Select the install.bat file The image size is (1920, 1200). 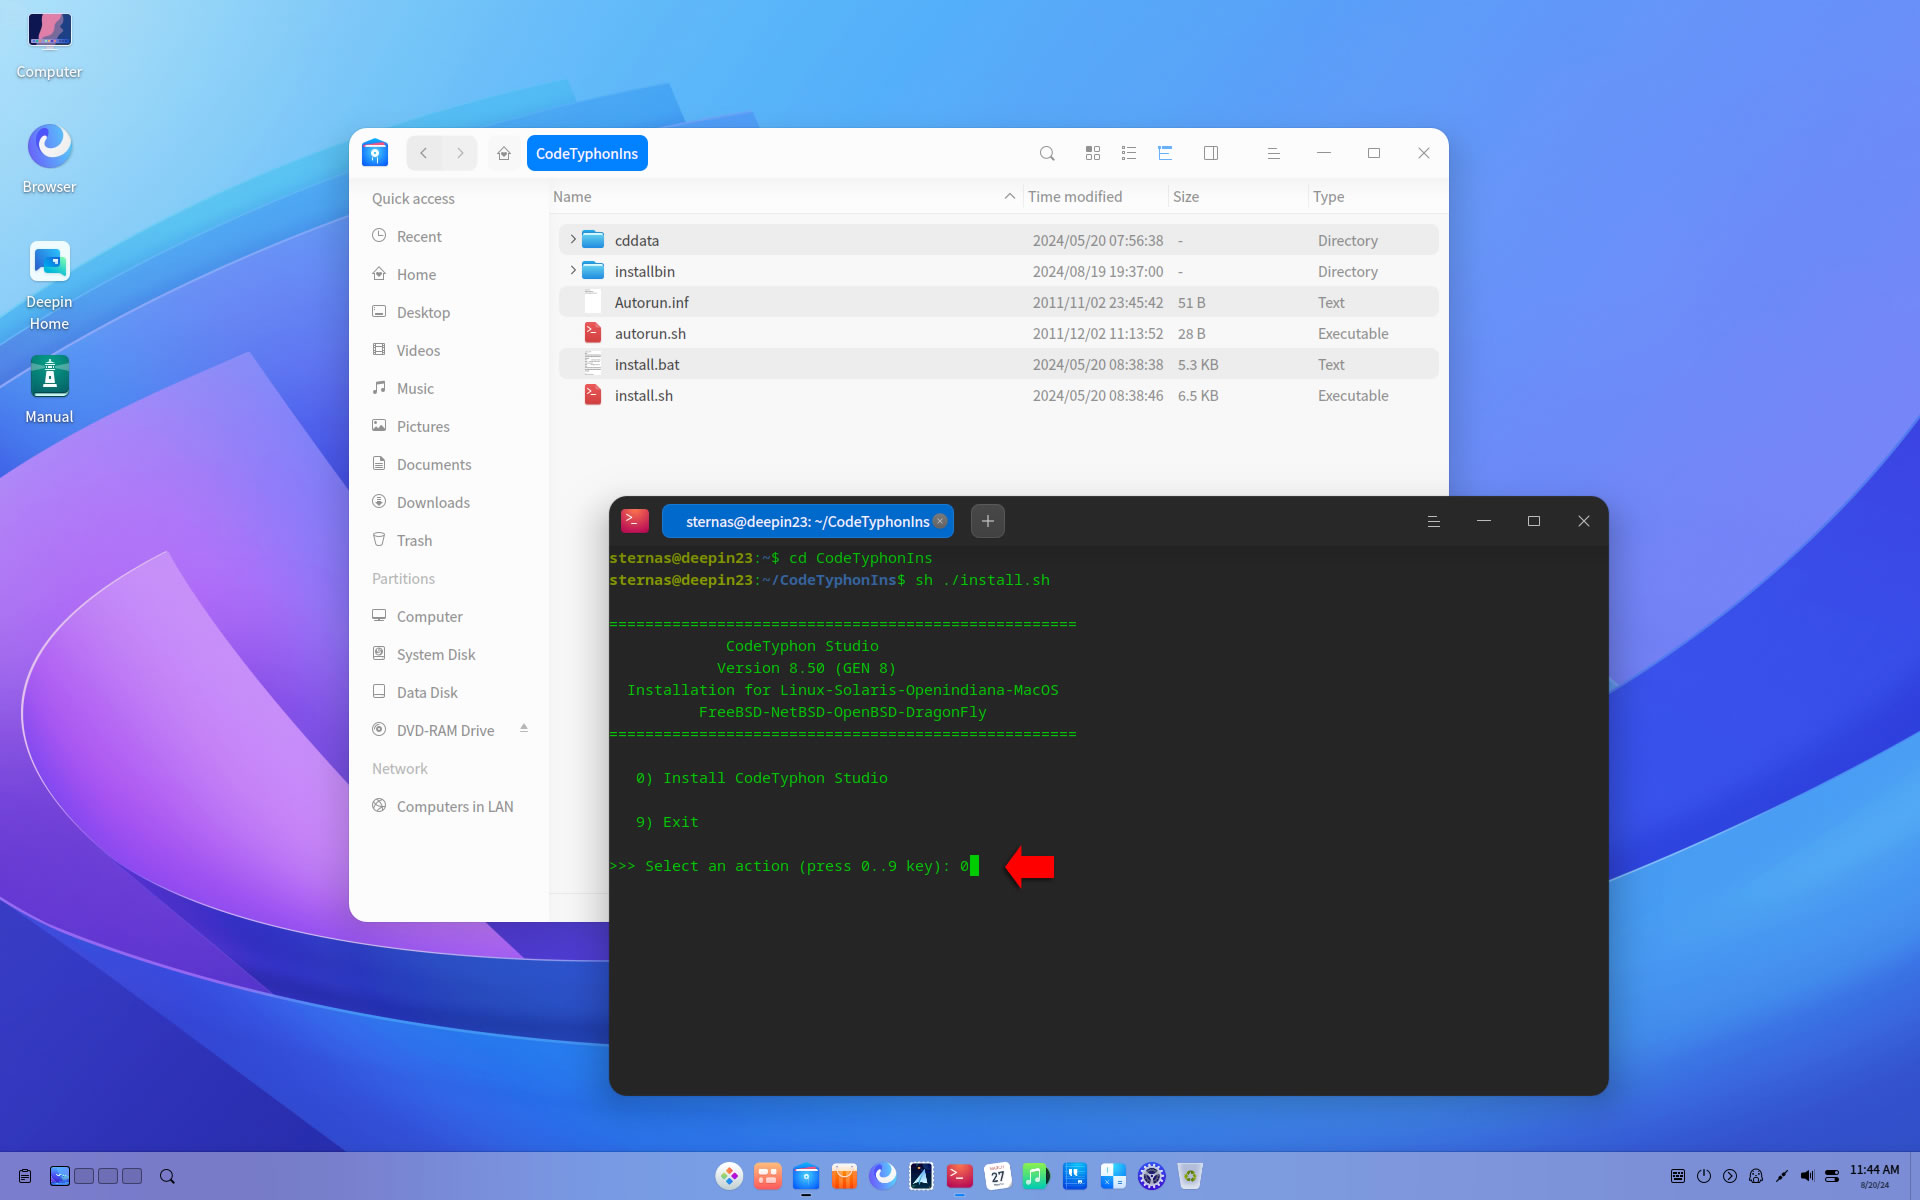pos(998,364)
